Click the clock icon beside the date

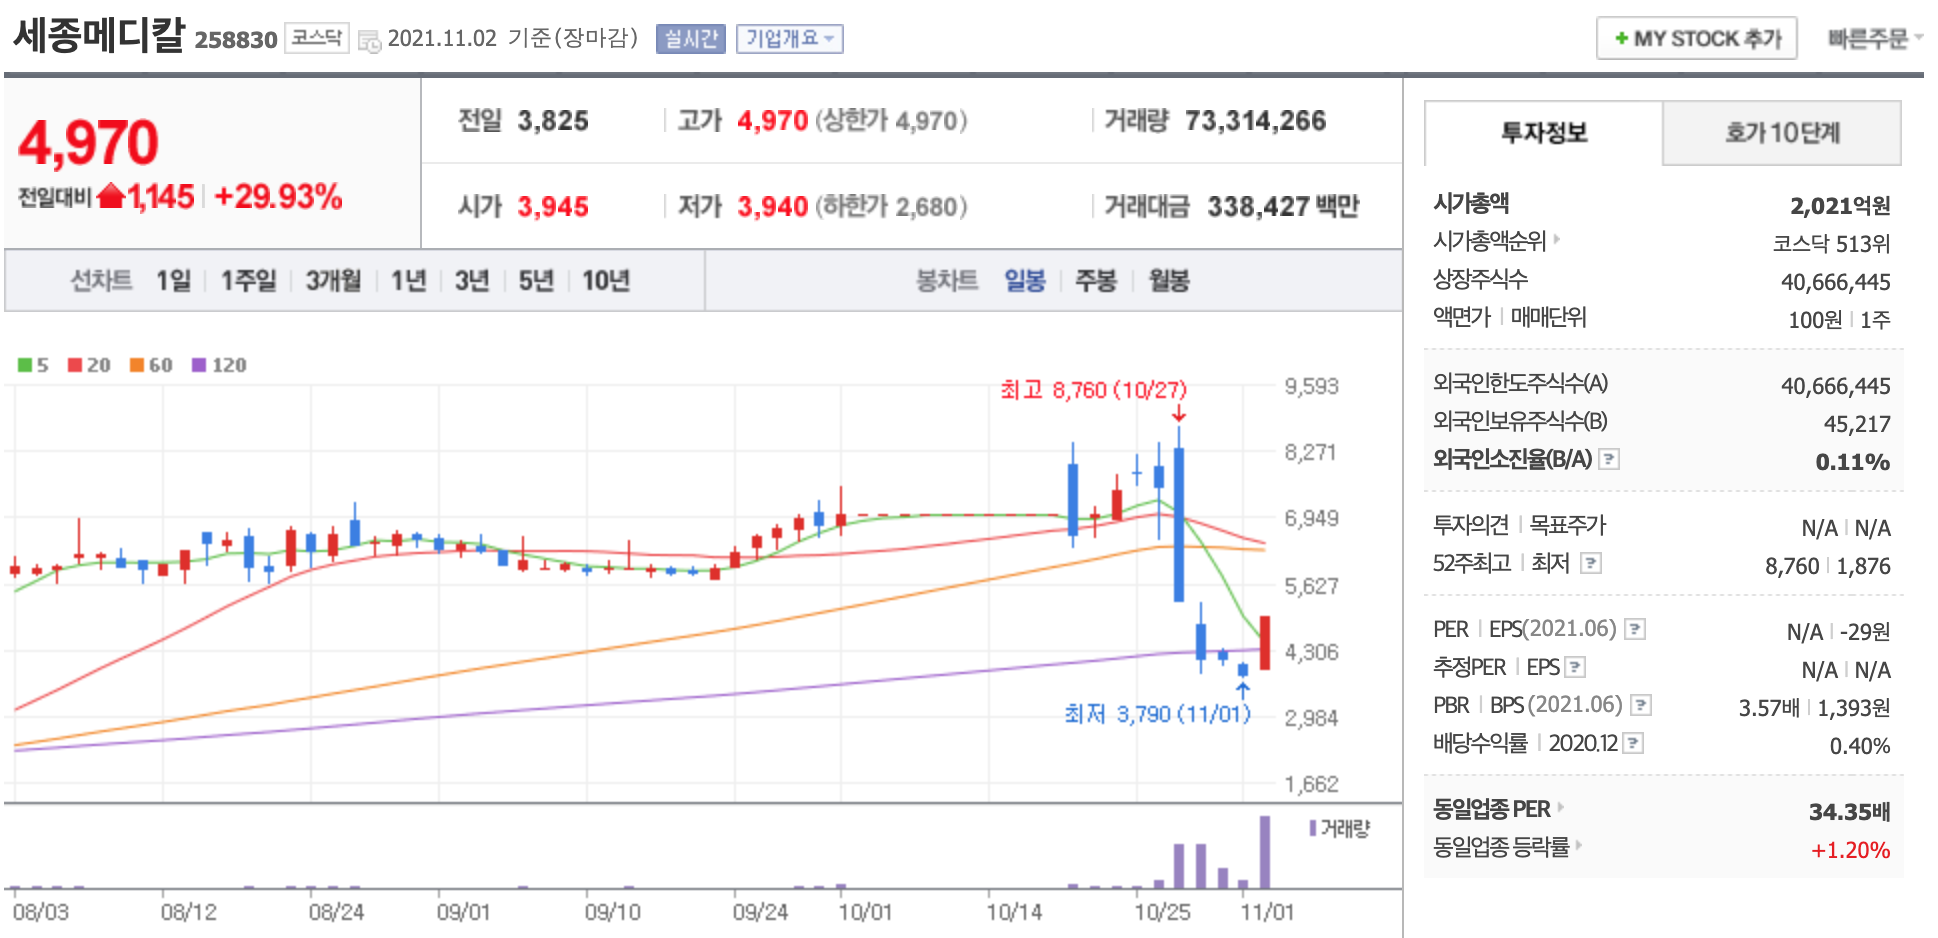369,41
